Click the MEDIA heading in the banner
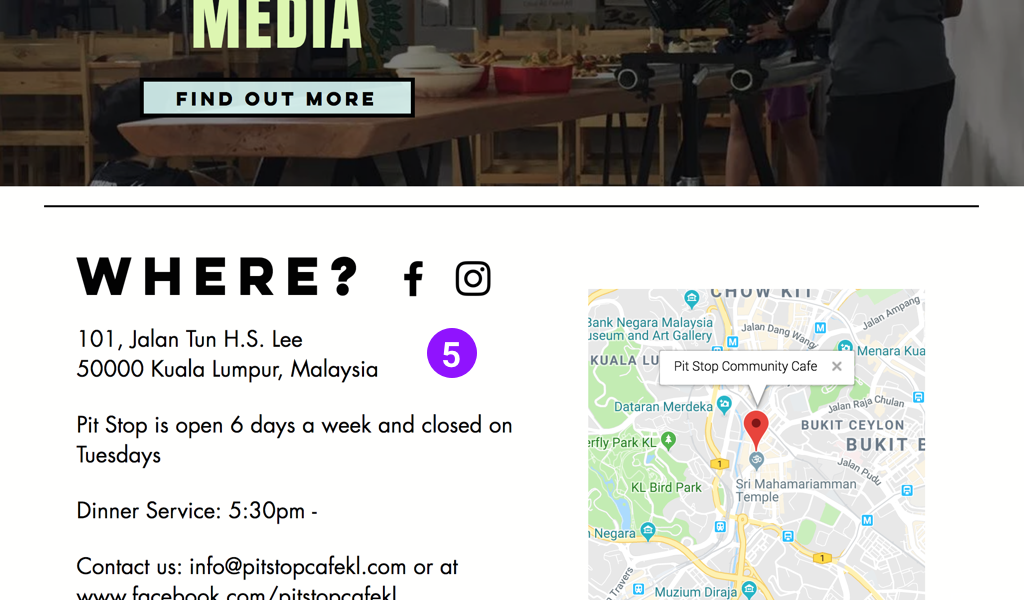Screen dimensions: 1024x600 pyautogui.click(x=277, y=24)
